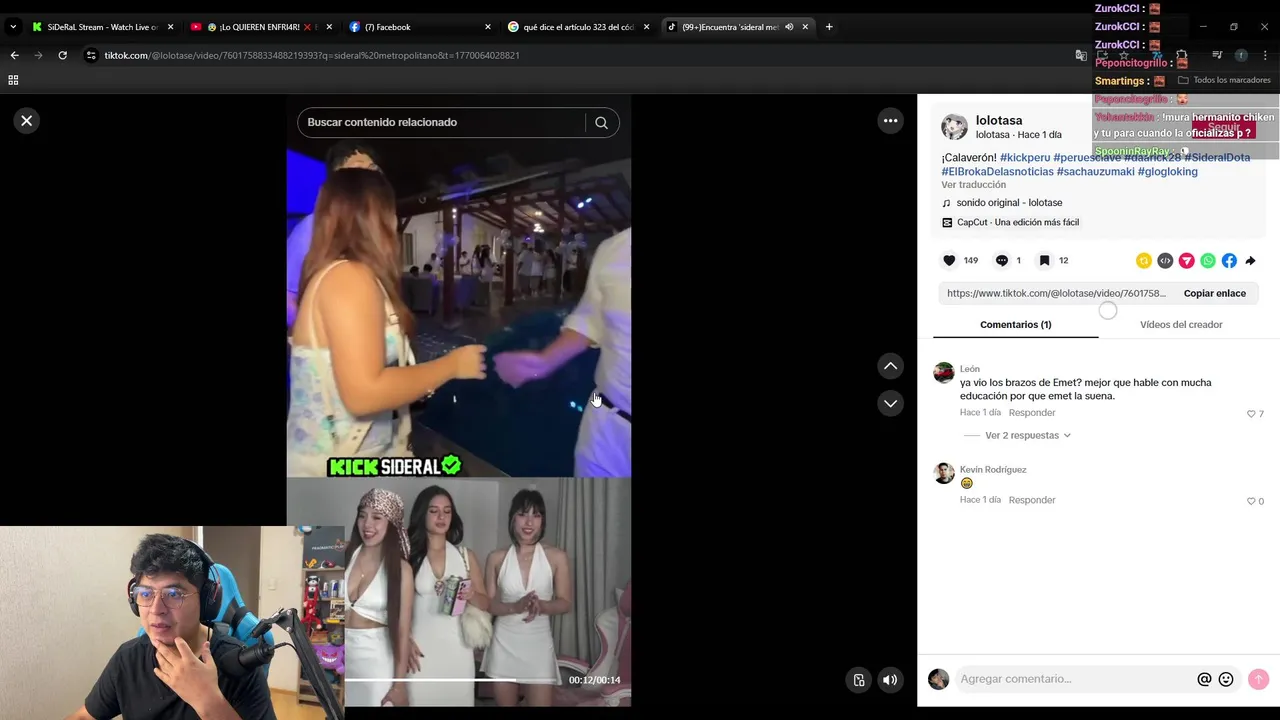Switch to the Comentarios (1) tab
This screenshot has width=1280, height=720.
coord(1015,324)
